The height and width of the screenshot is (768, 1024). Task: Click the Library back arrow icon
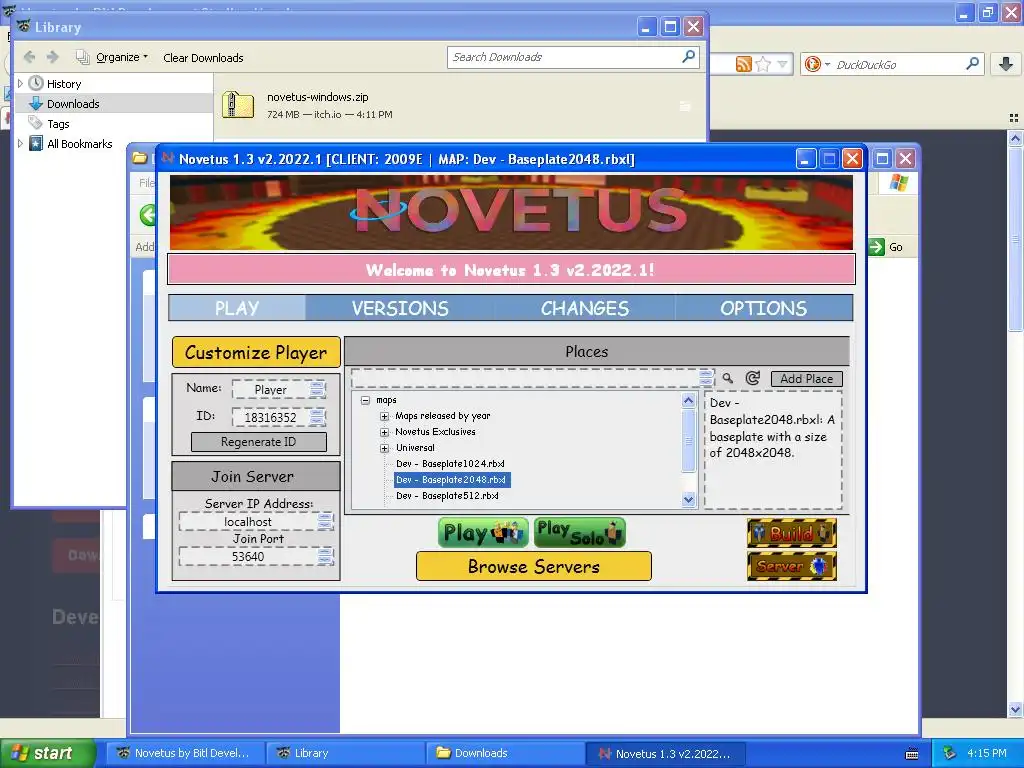click(29, 57)
